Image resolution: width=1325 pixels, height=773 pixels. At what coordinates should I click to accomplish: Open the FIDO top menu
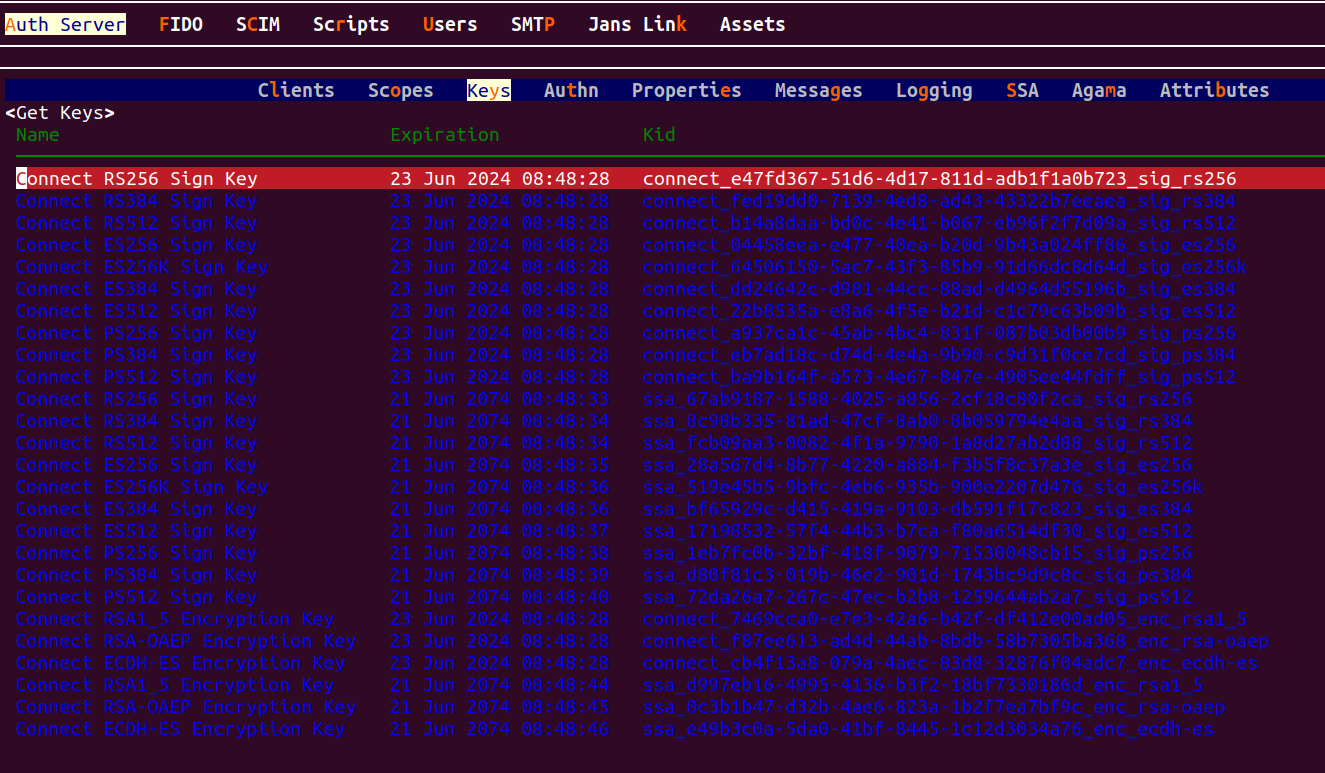(x=181, y=25)
